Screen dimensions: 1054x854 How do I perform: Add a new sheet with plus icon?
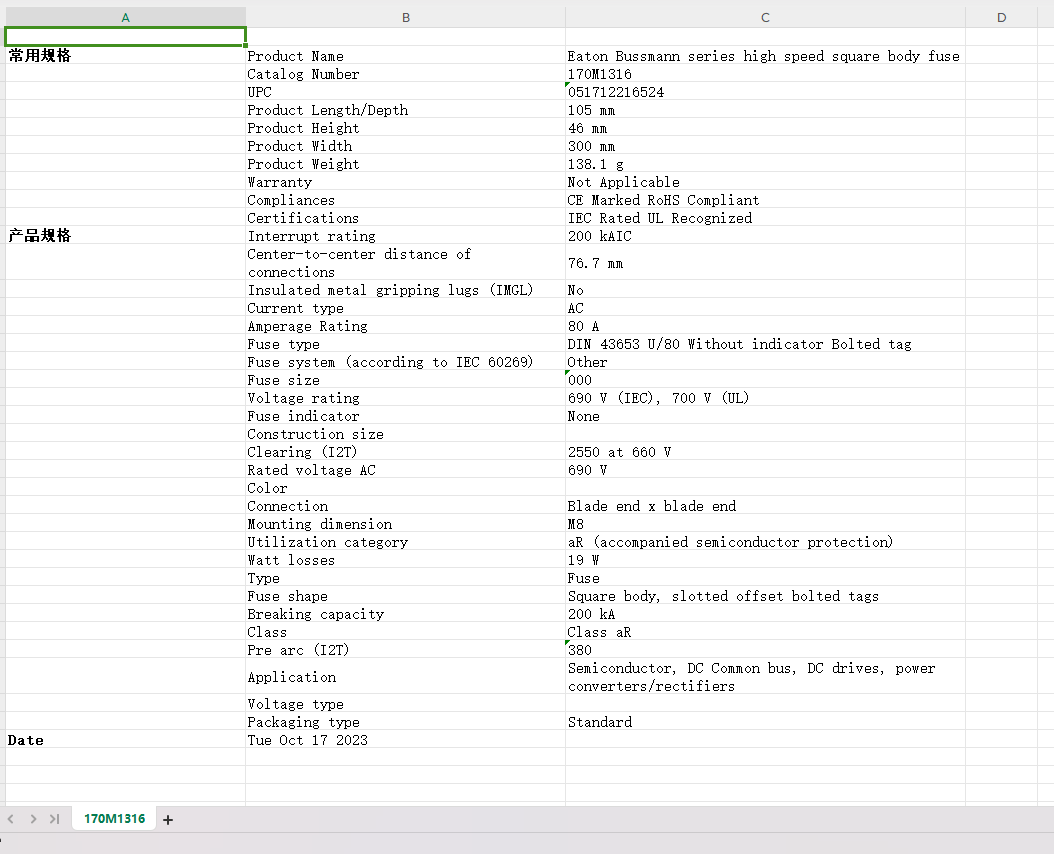[168, 820]
